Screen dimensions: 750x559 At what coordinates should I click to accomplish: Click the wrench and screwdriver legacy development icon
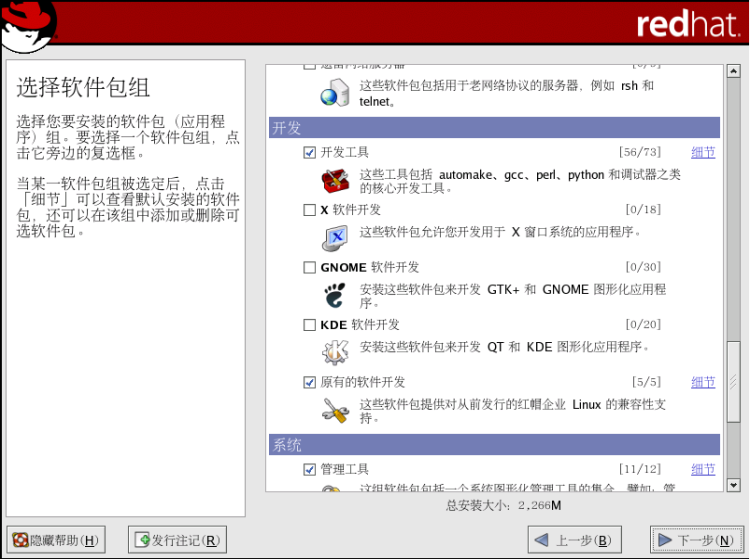(335, 410)
